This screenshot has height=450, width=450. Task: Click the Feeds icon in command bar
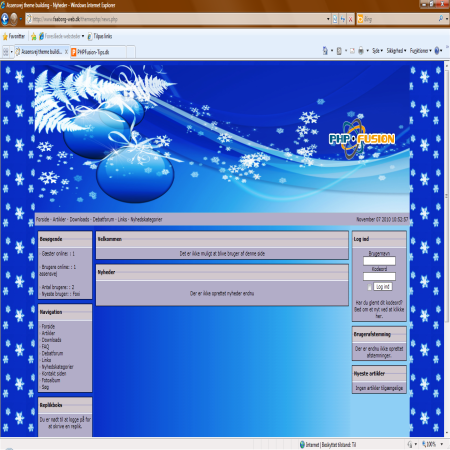(339, 51)
